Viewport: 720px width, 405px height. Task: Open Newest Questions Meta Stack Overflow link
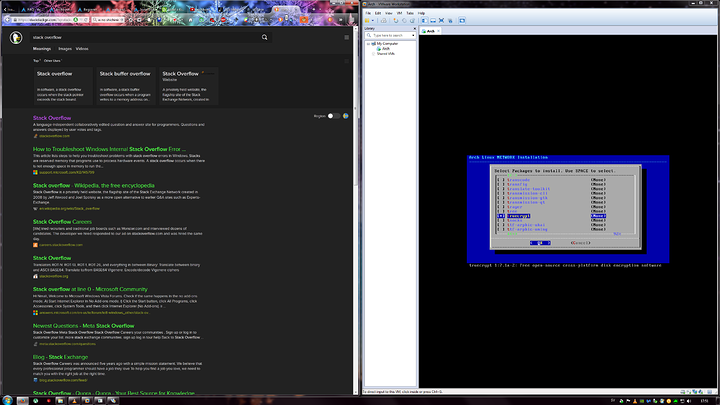84,326
